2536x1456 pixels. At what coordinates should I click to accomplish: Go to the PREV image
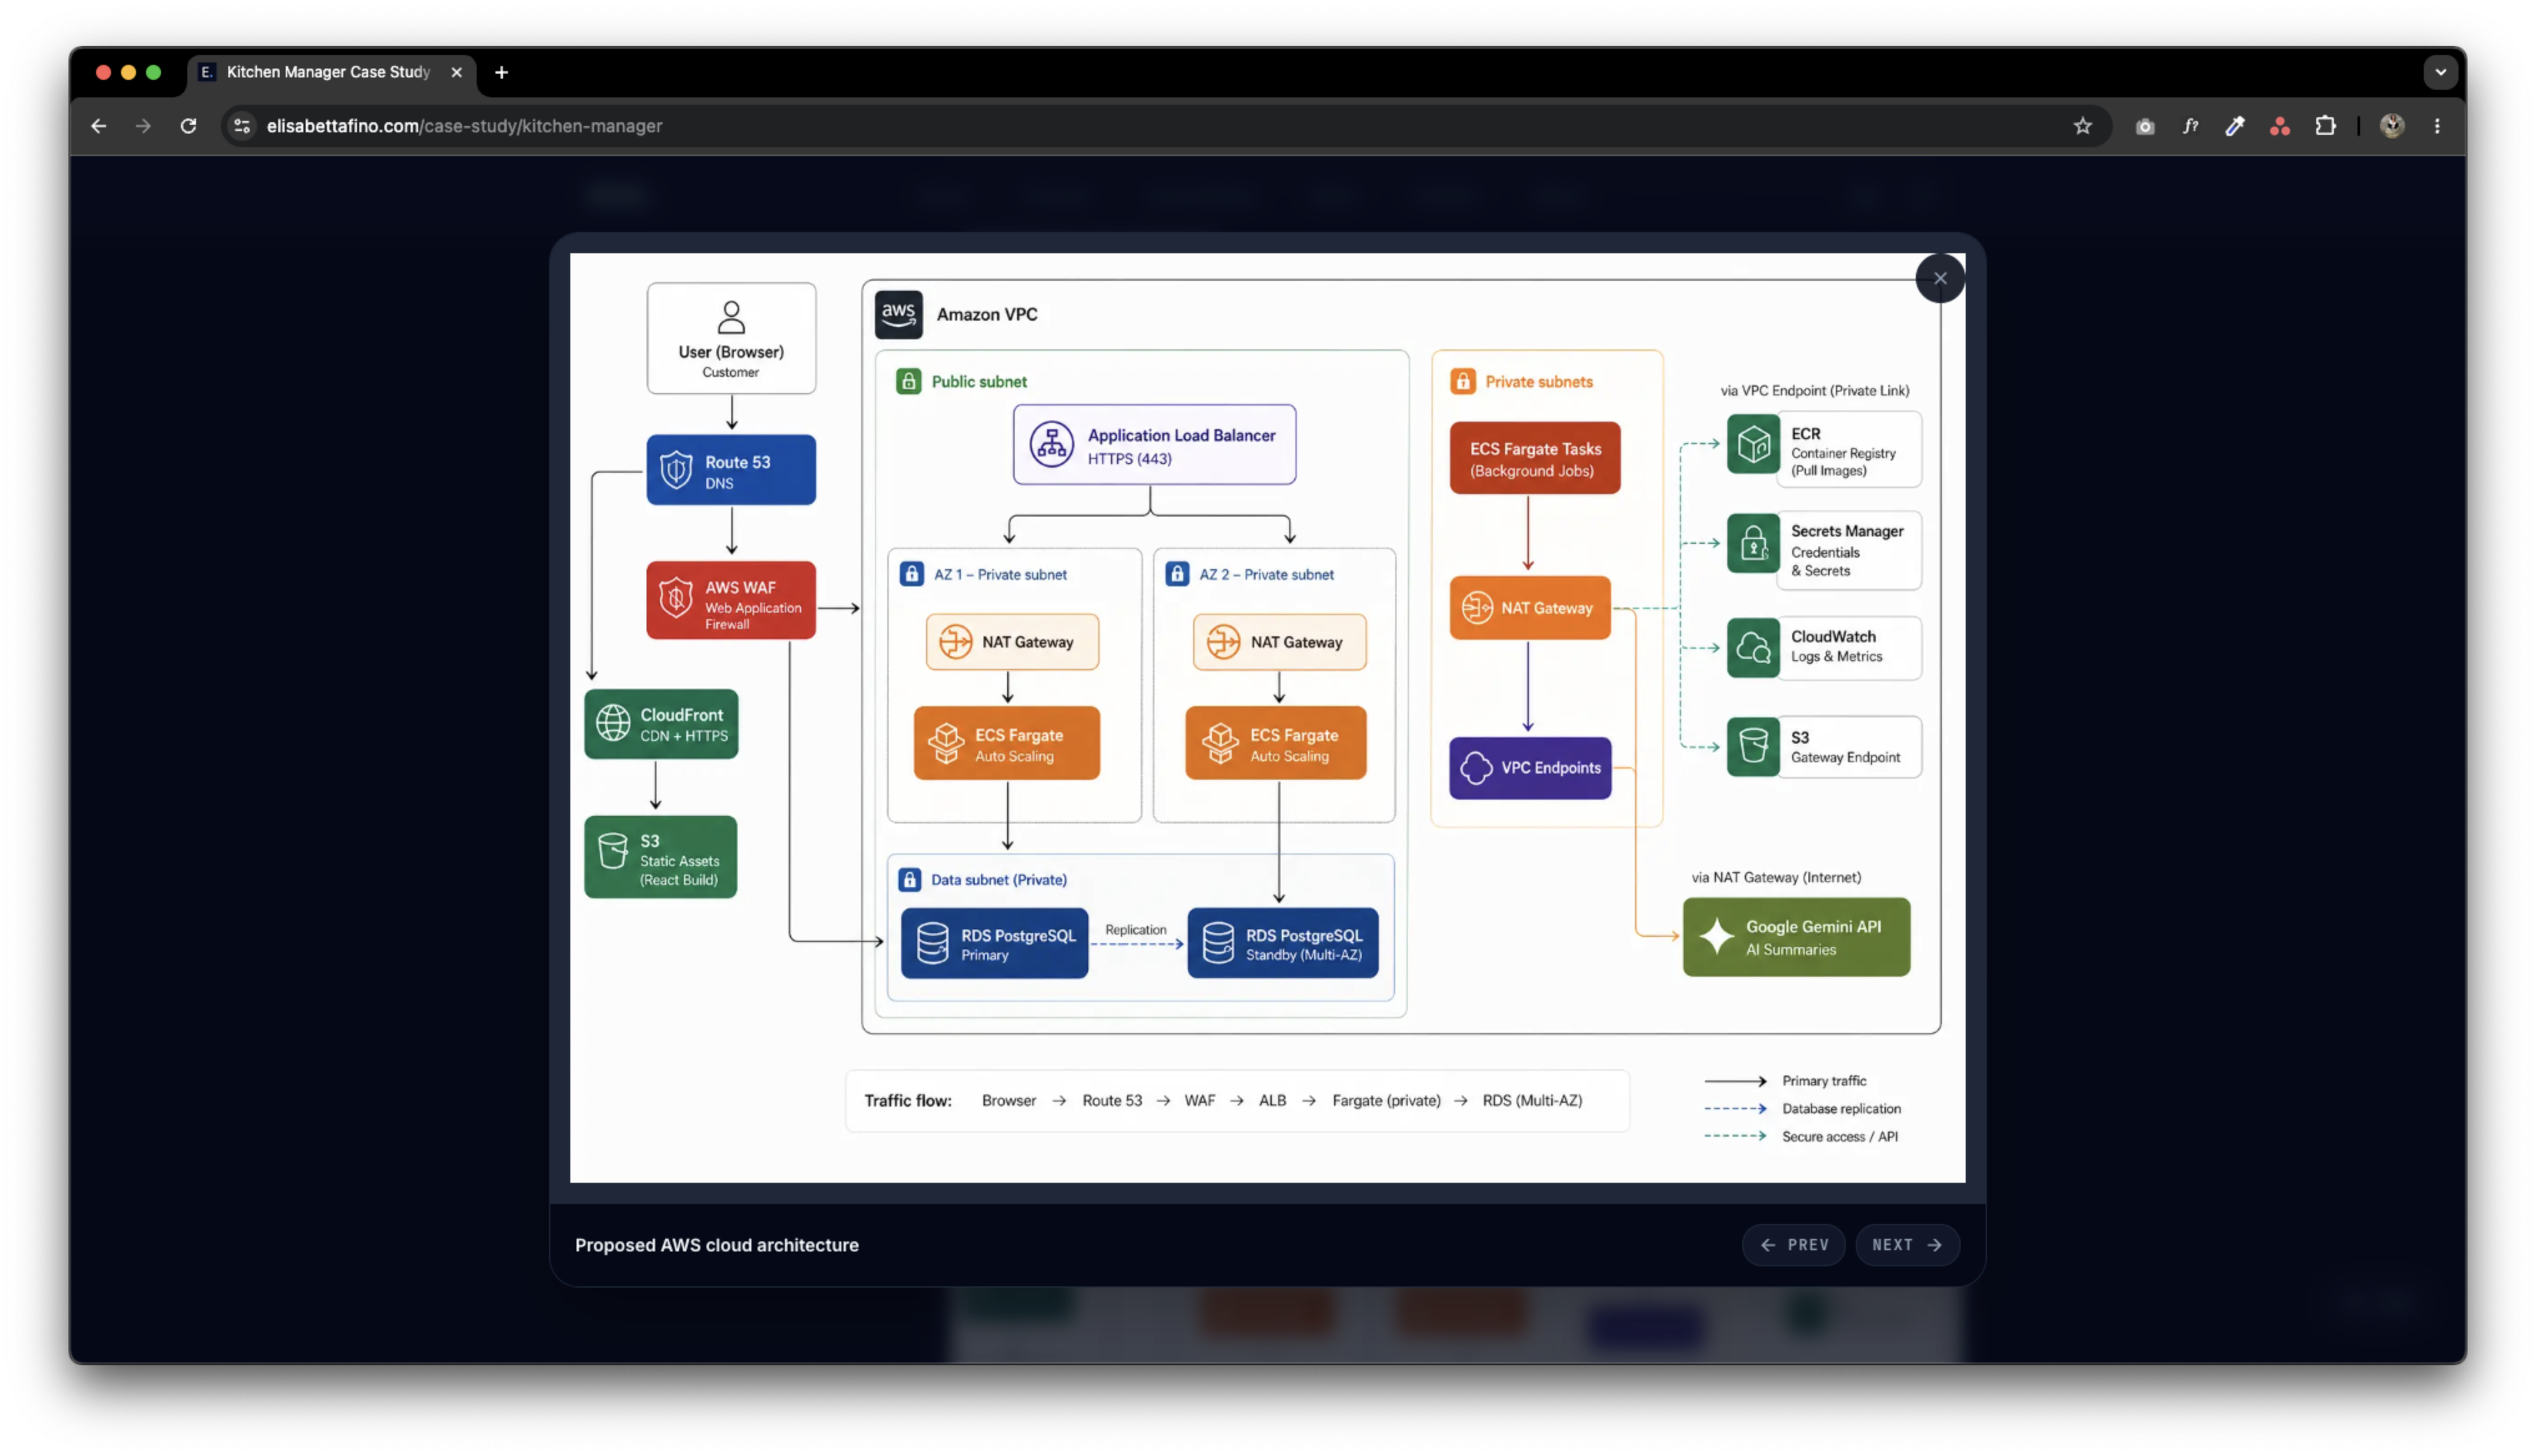point(1793,1245)
